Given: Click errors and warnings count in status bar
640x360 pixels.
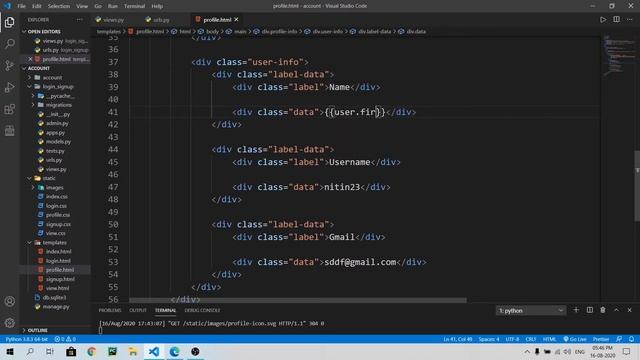Looking at the screenshot, I should (x=65, y=339).
